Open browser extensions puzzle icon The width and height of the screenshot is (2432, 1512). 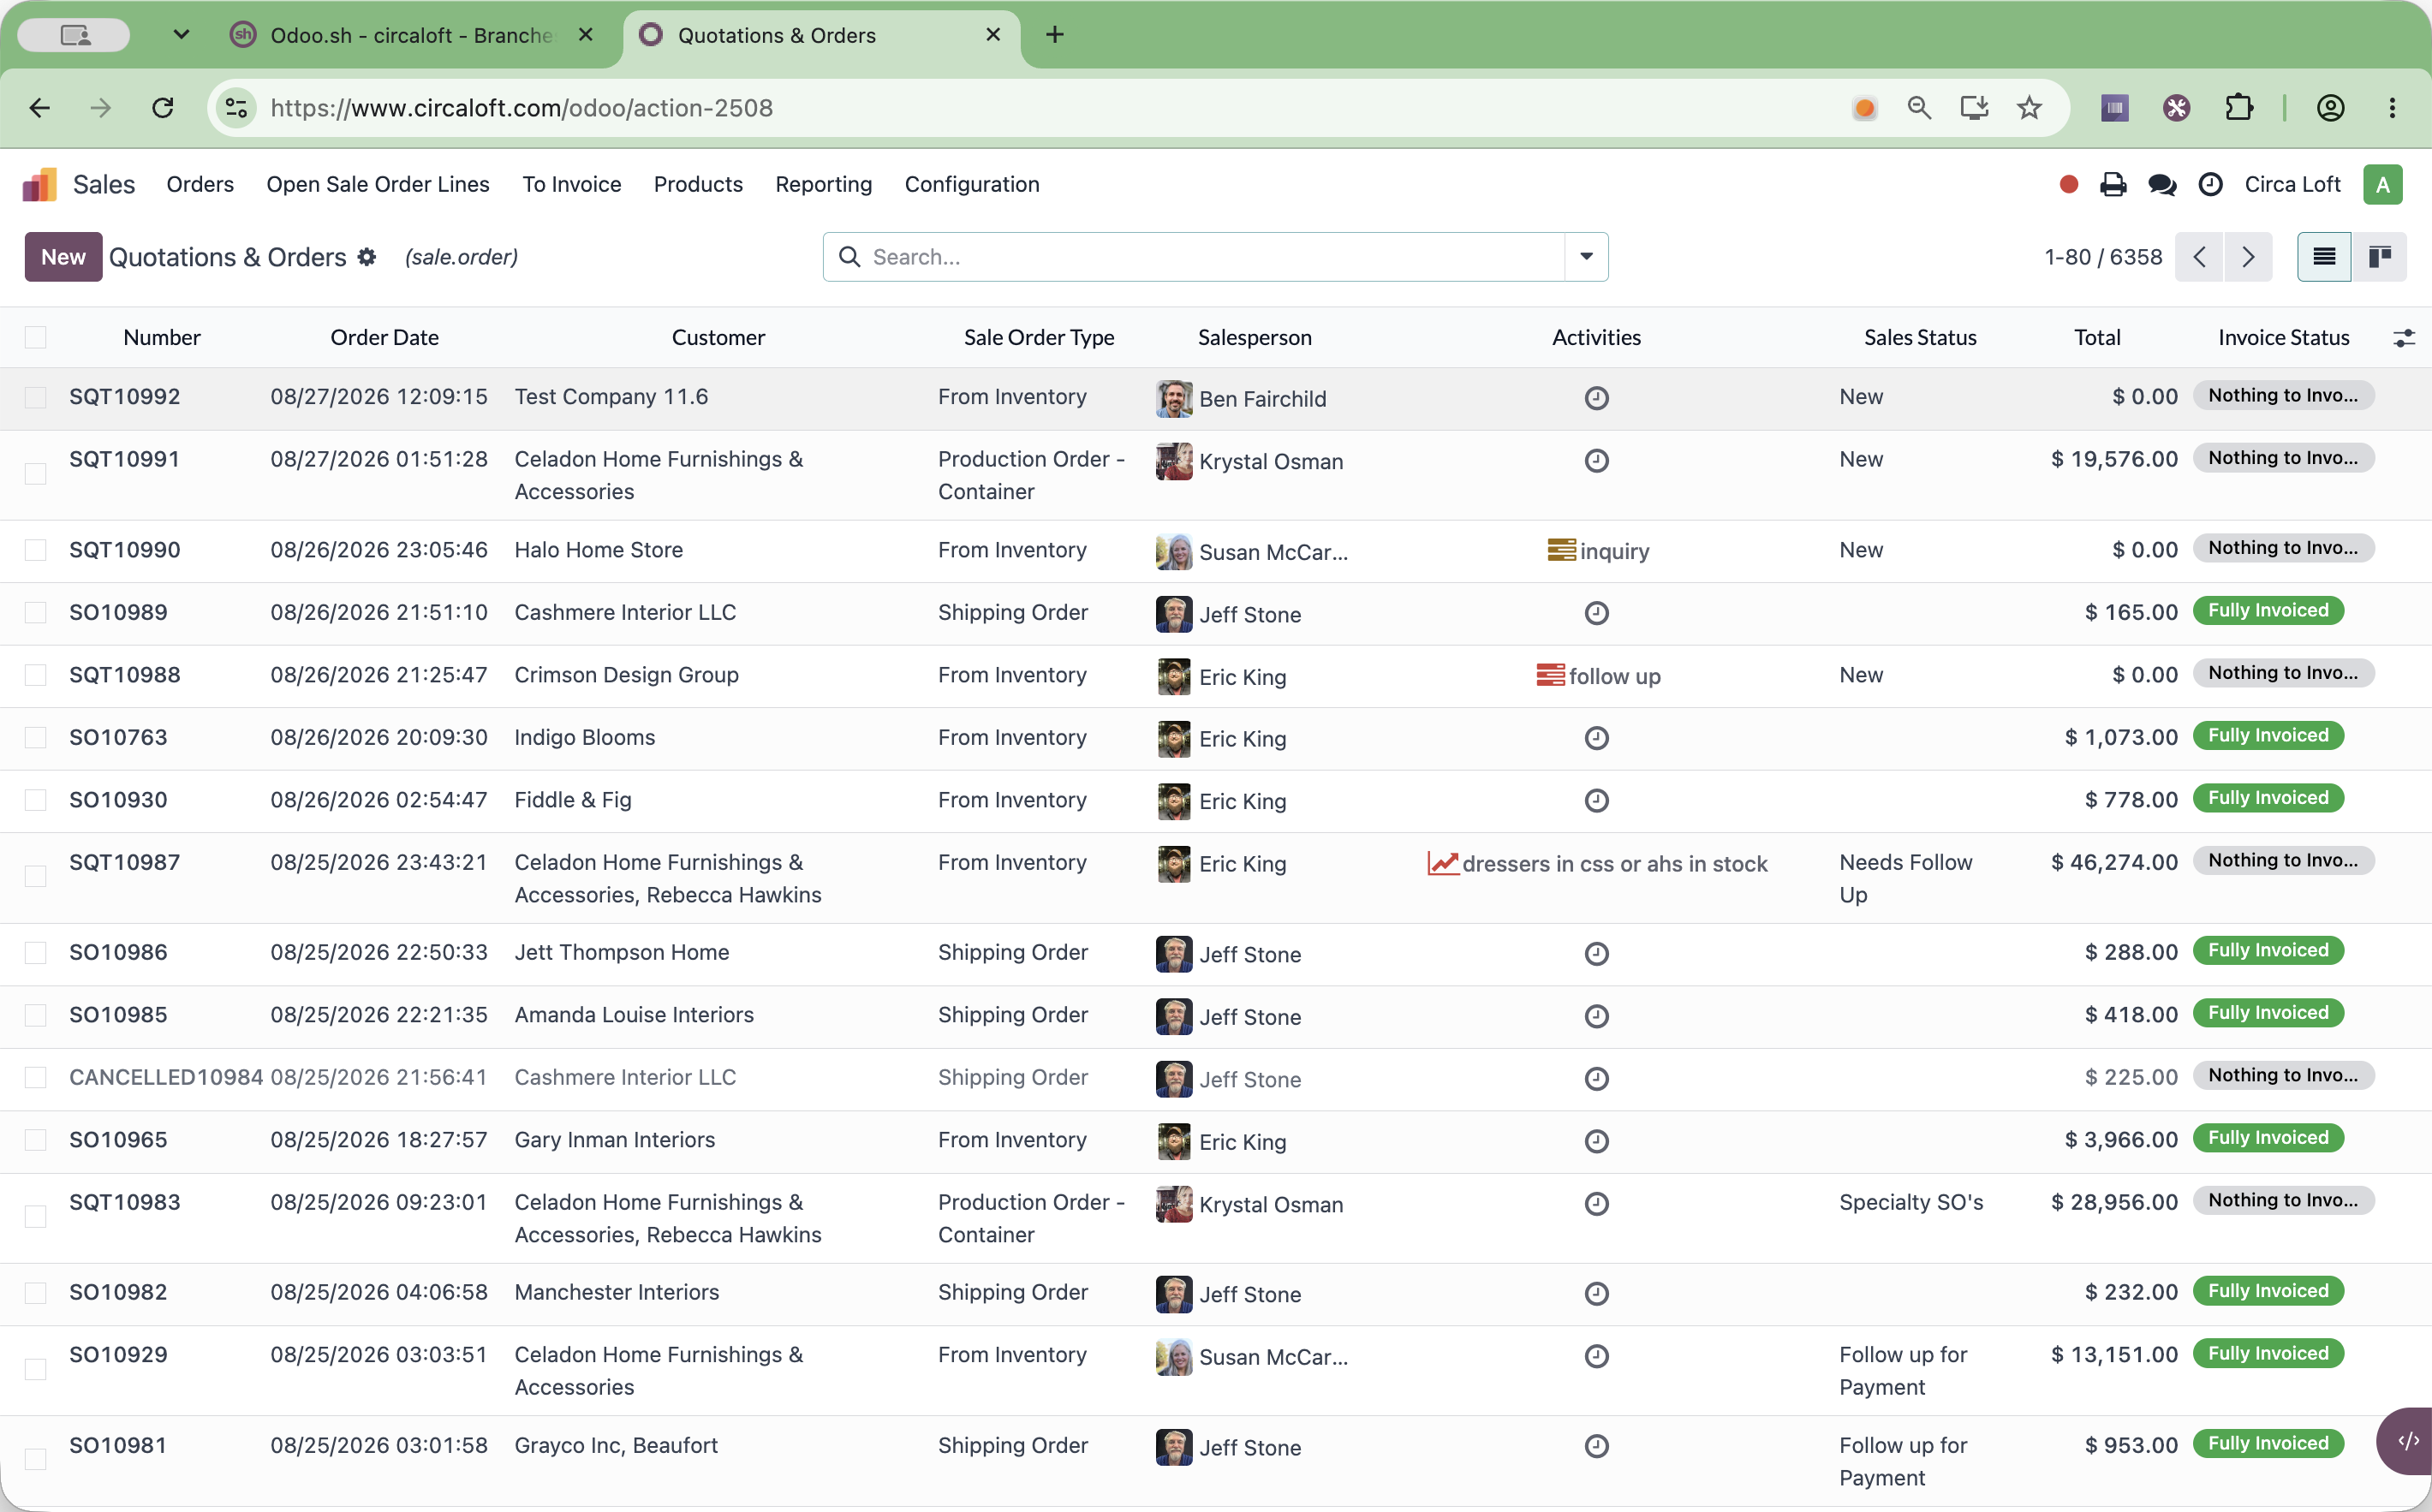tap(2239, 108)
